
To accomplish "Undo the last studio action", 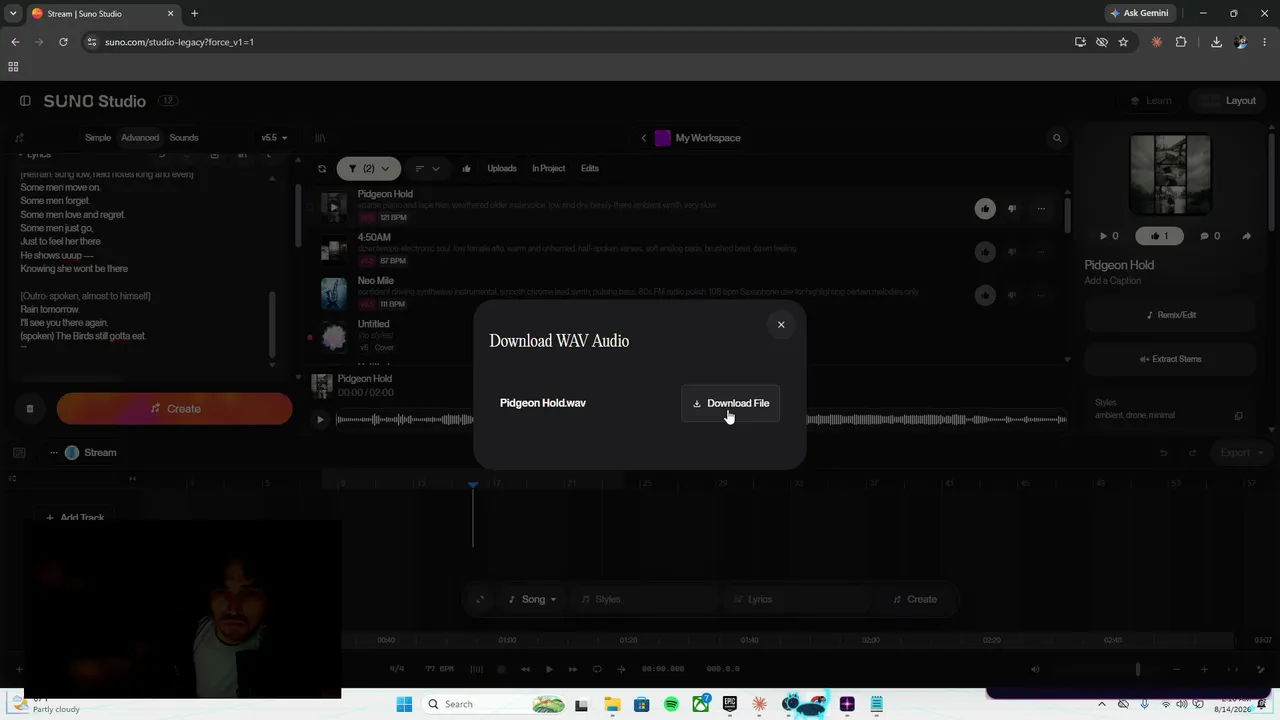I will pyautogui.click(x=1163, y=453).
